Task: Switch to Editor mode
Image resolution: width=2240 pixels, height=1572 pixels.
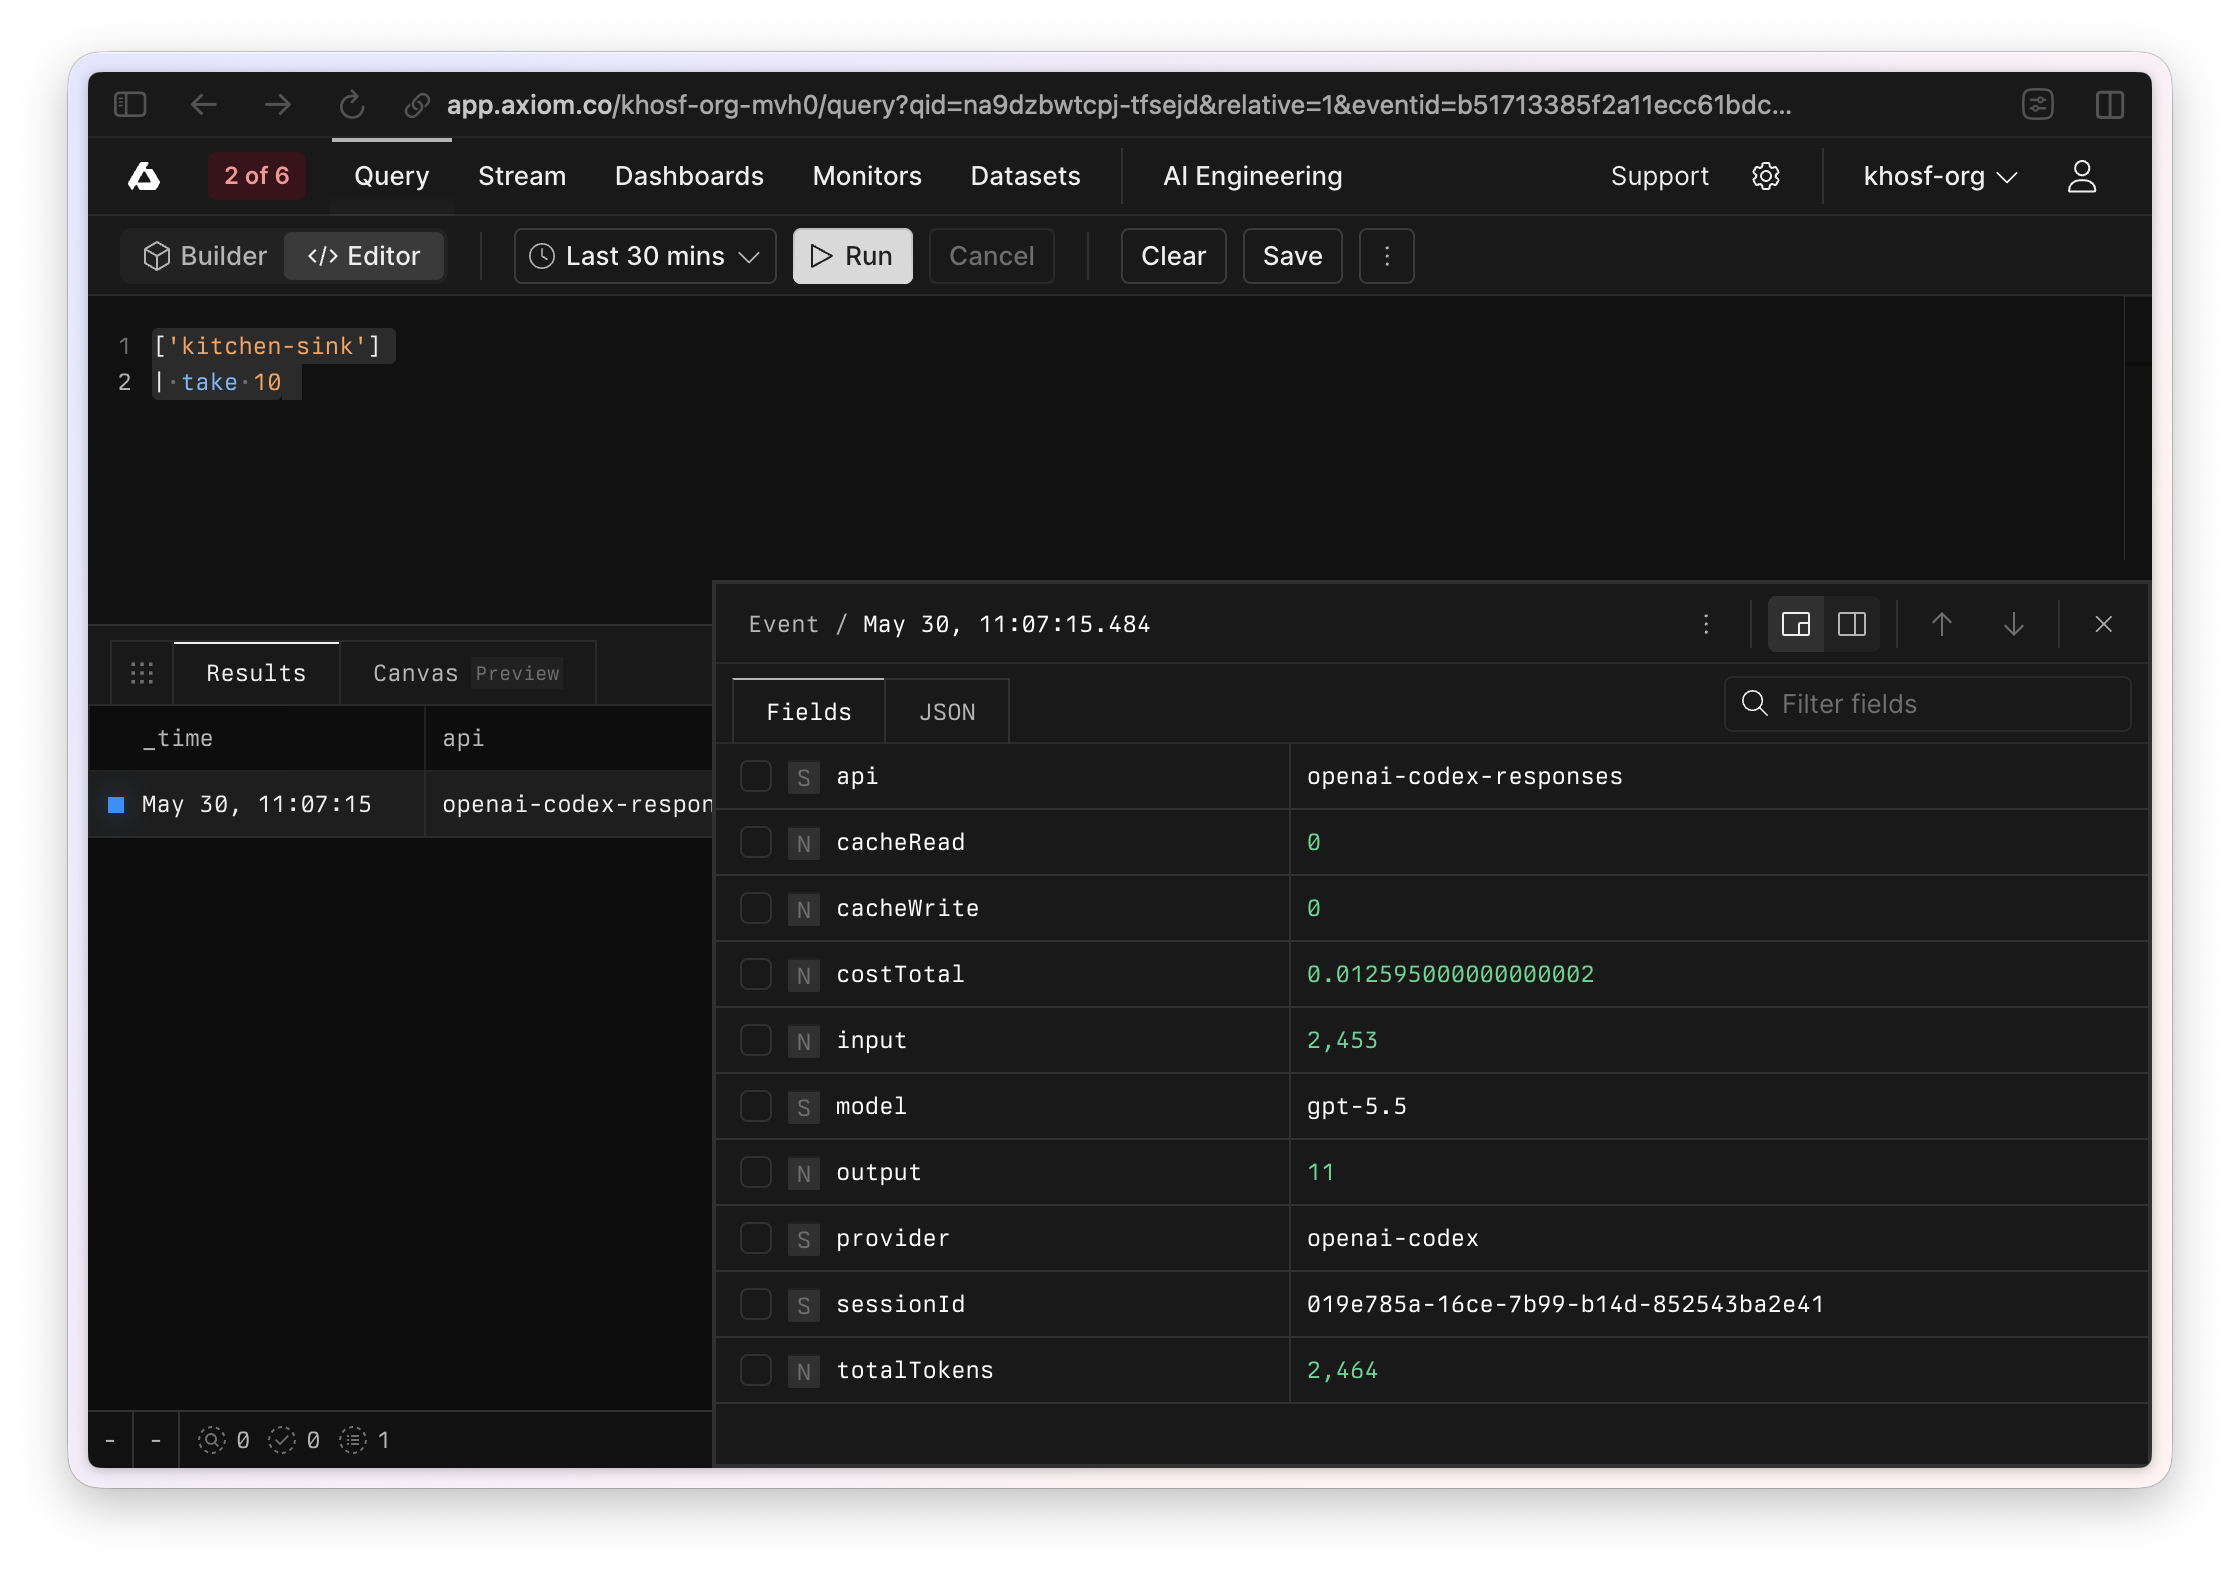Action: coord(364,256)
